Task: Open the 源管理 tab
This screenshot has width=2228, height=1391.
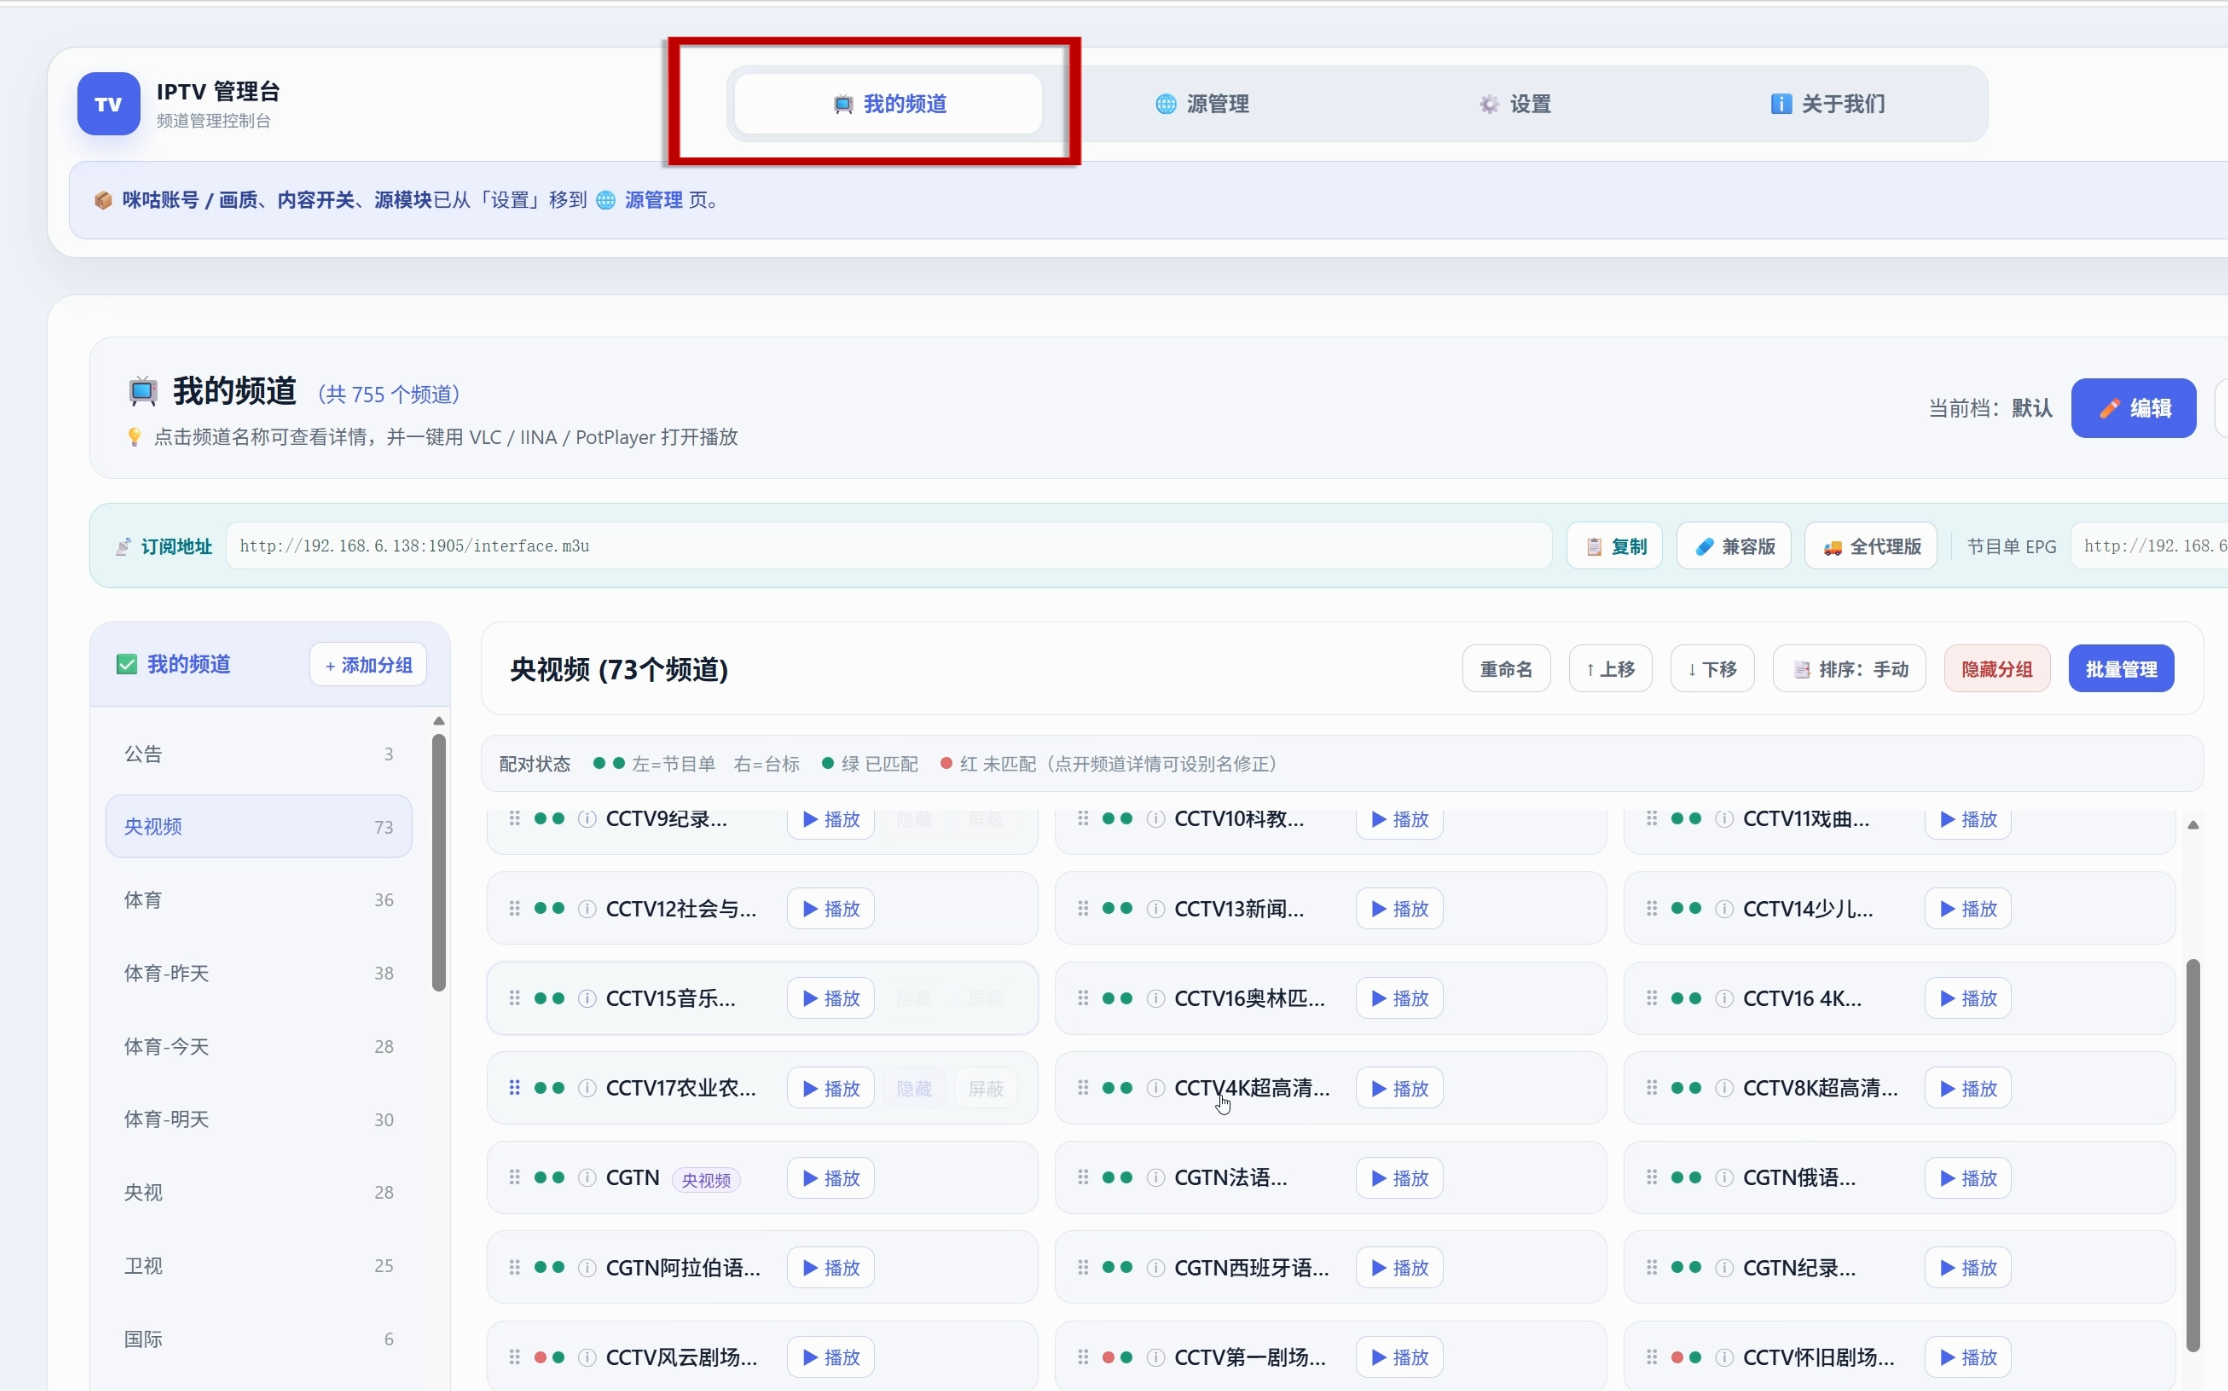Action: pyautogui.click(x=1202, y=104)
